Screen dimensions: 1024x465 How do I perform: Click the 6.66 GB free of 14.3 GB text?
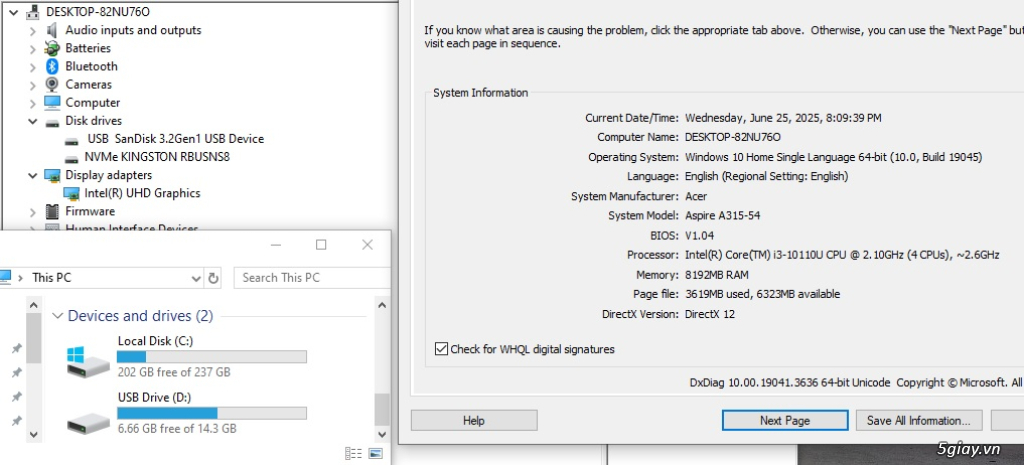tap(177, 429)
